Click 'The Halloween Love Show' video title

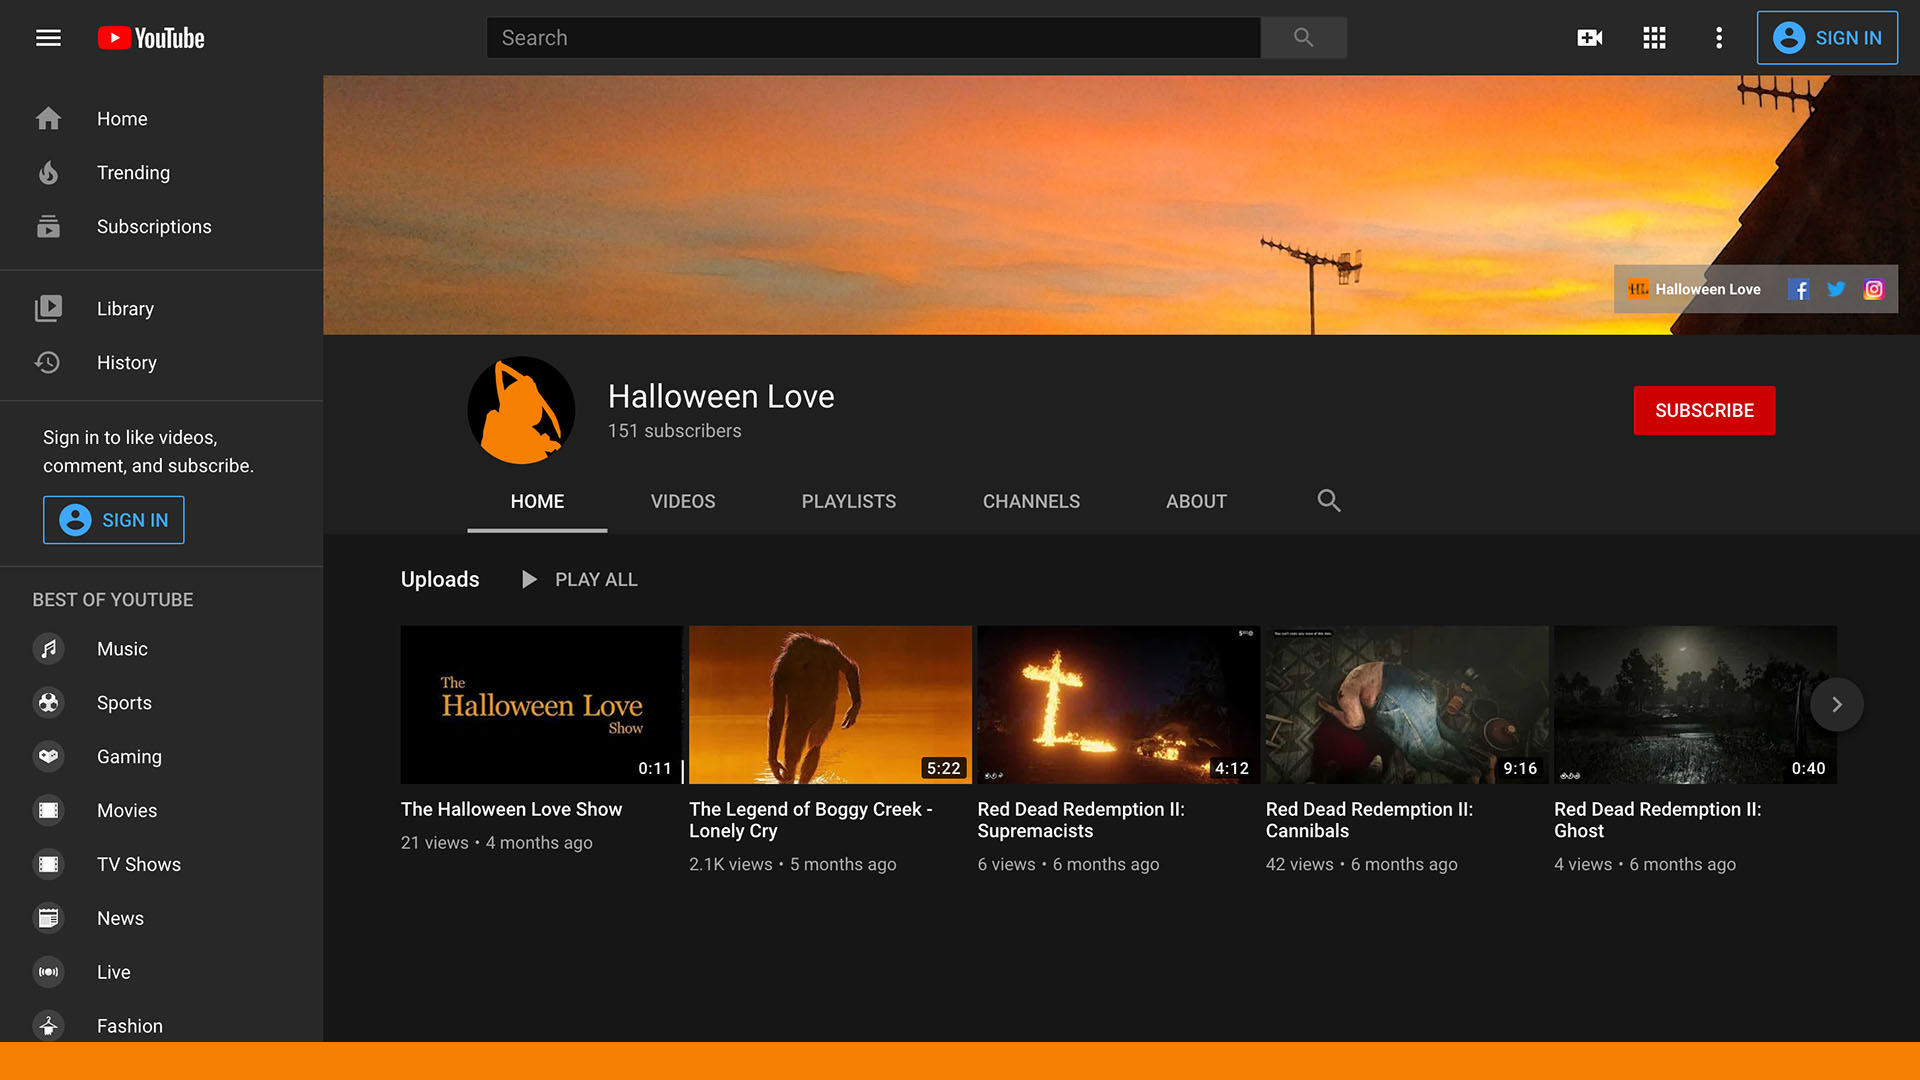point(511,810)
